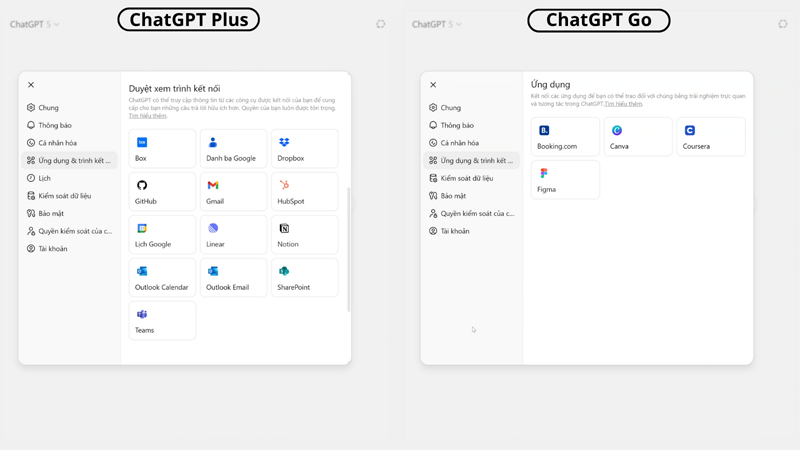Go to Tài khoản in the Go panel

455,231
